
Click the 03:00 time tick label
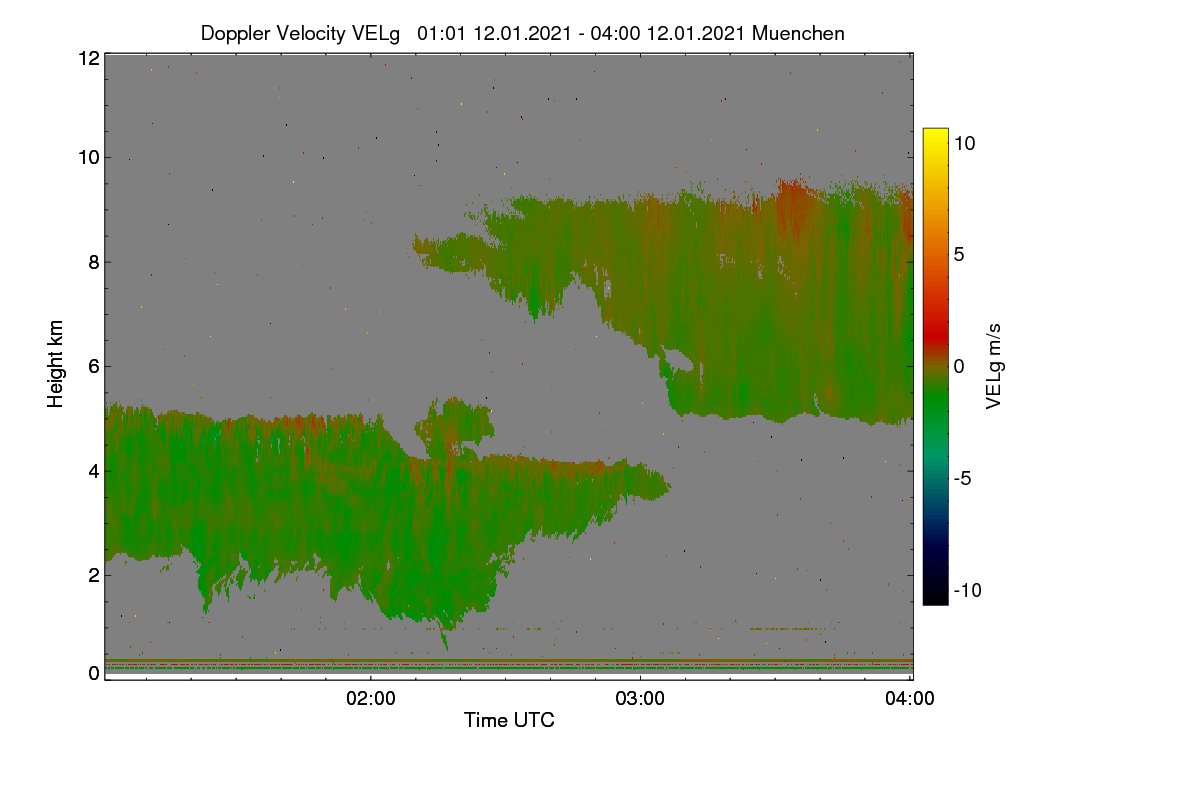click(640, 700)
